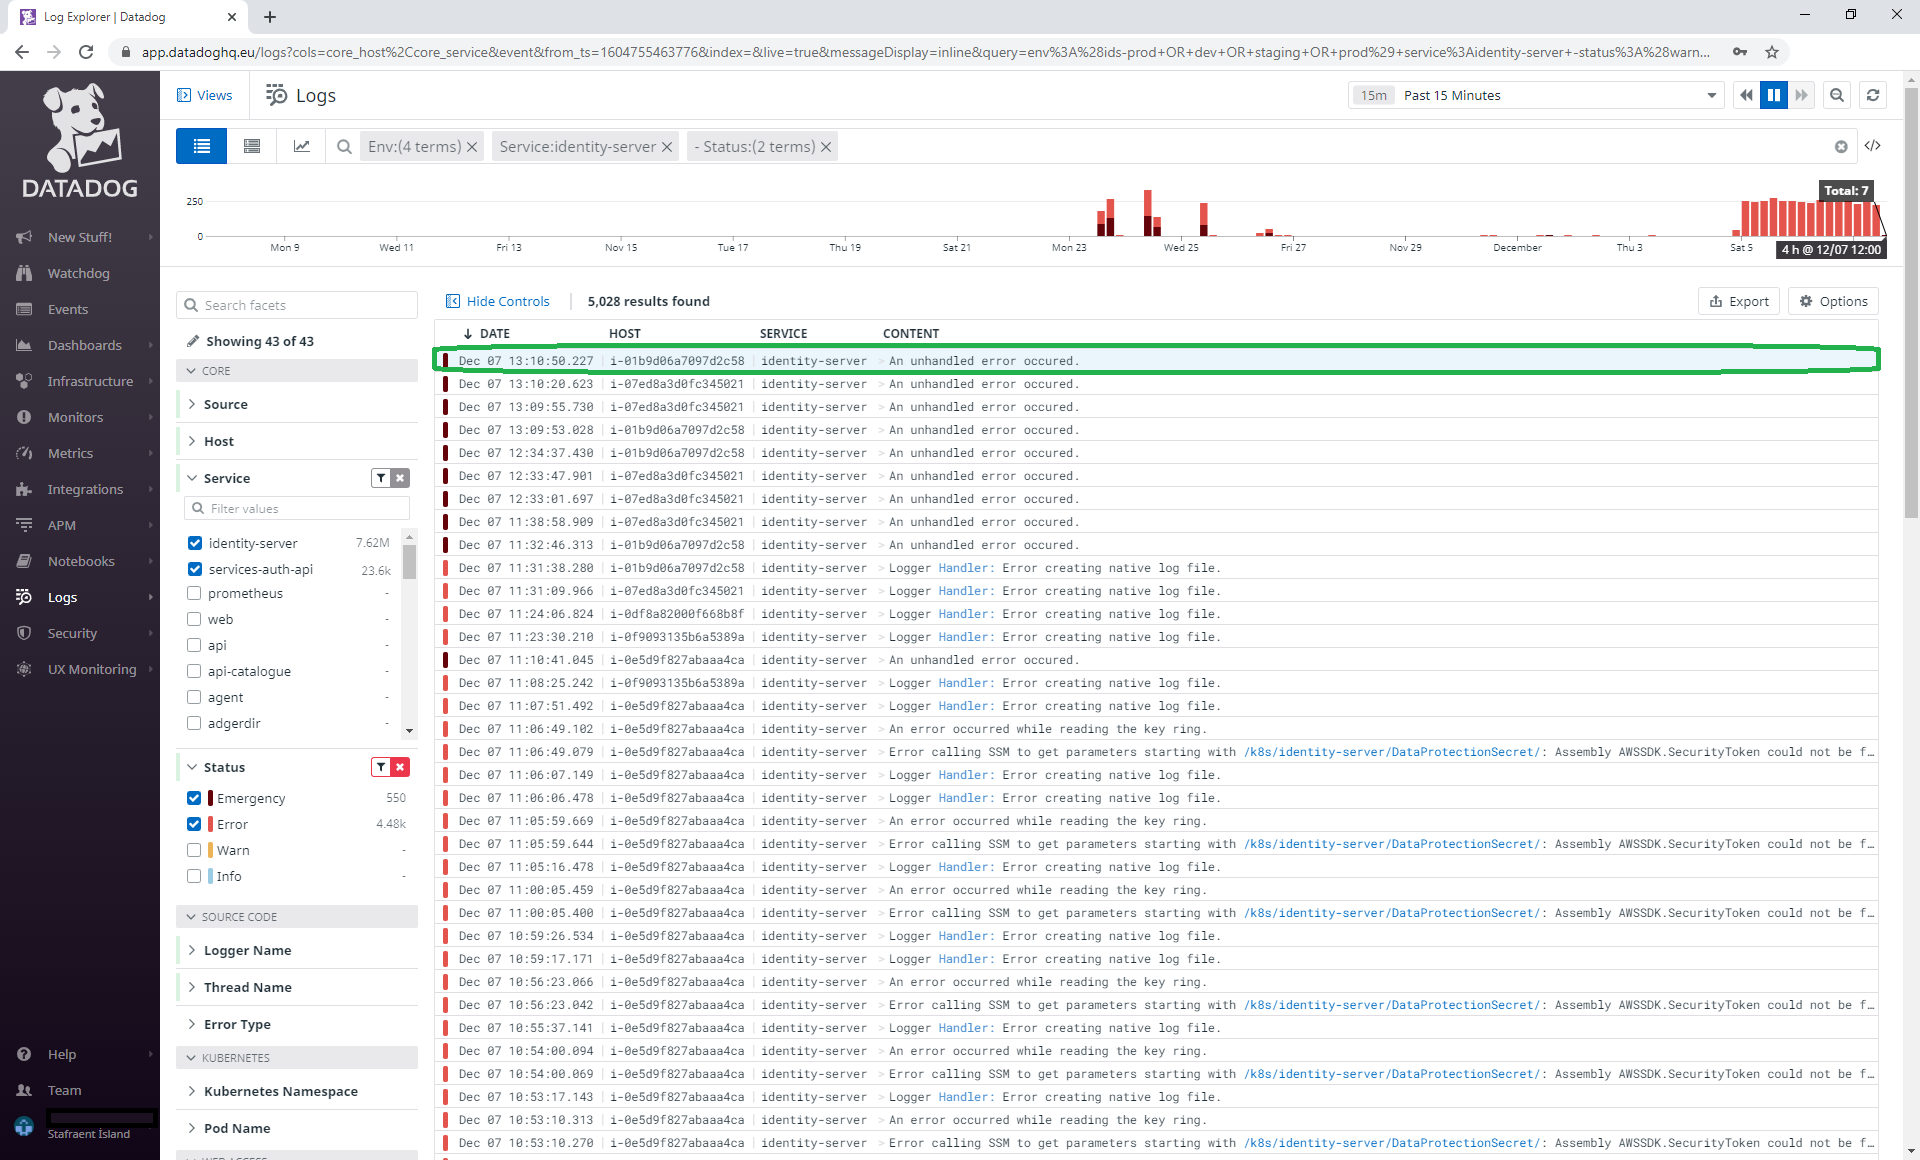This screenshot has height=1160, width=1920.
Task: Switch to patterns view icon
Action: point(252,146)
